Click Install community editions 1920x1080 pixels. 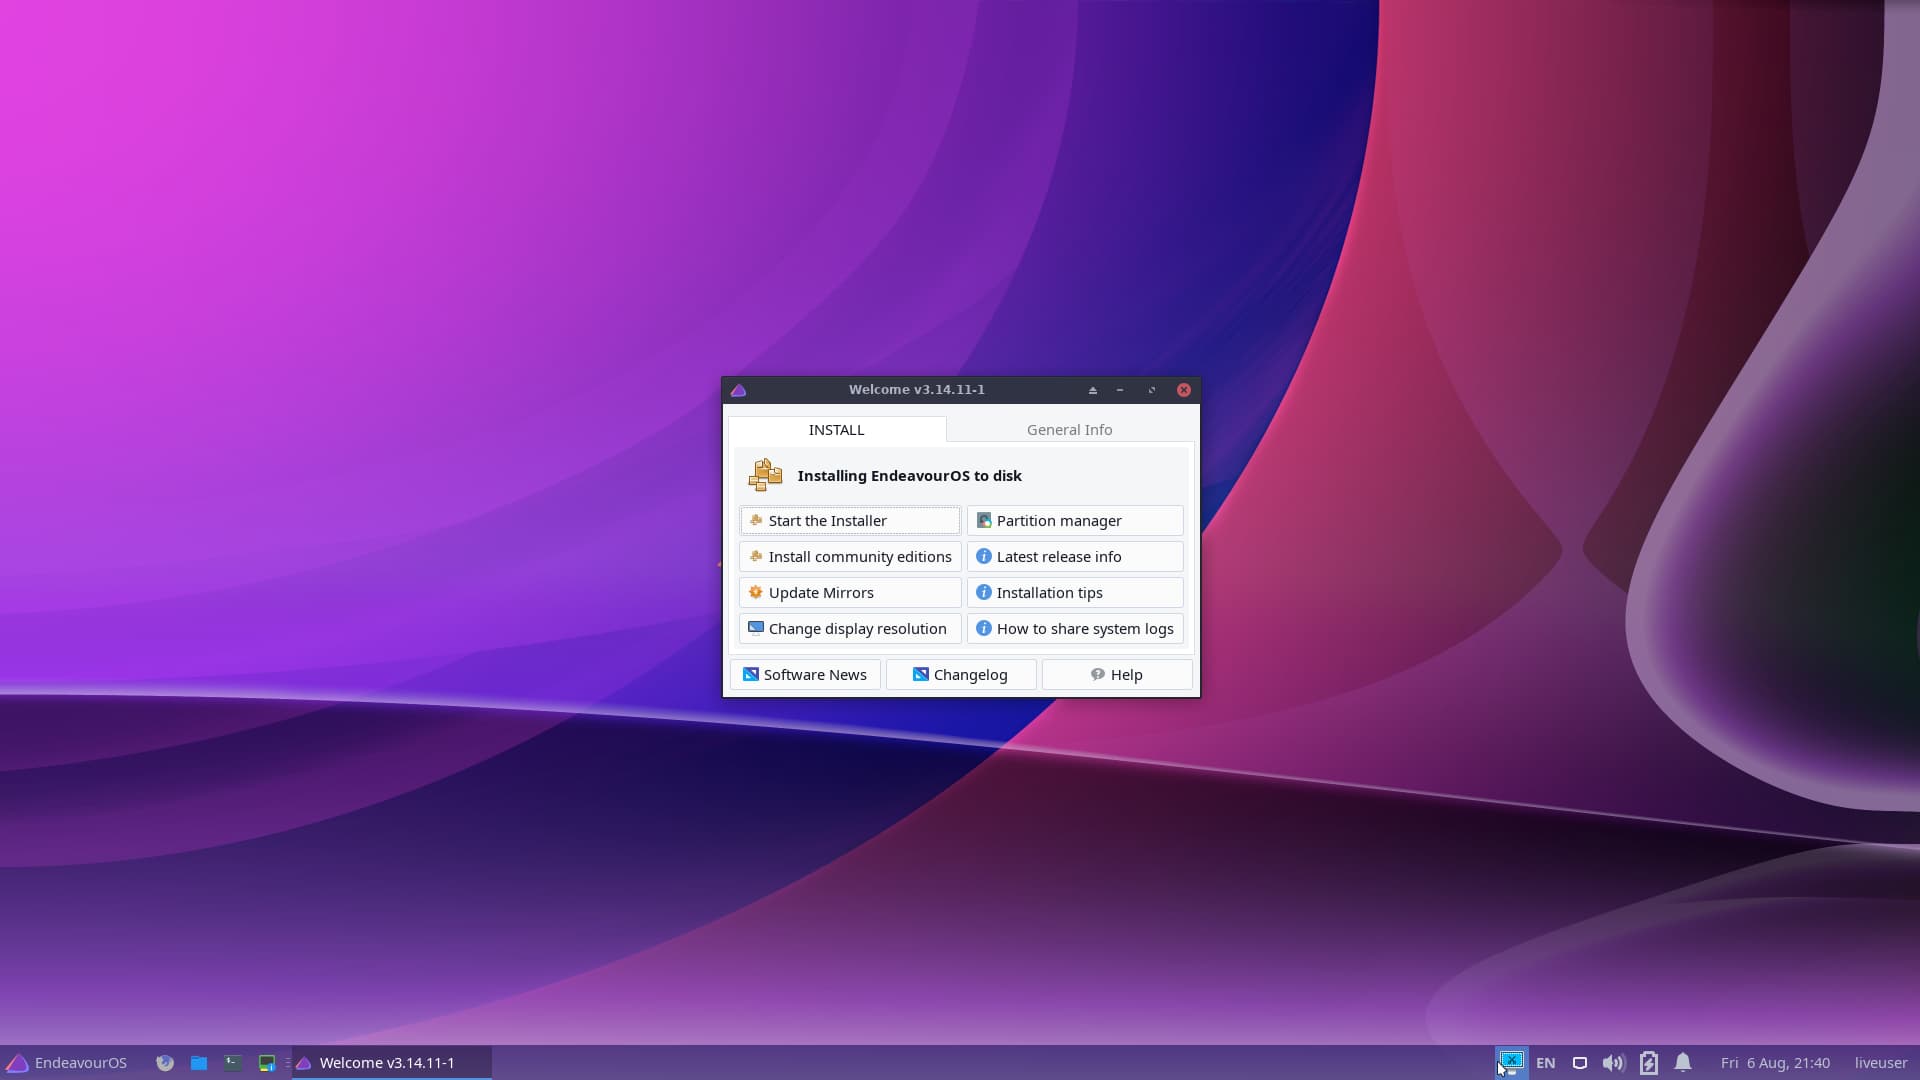coord(850,557)
